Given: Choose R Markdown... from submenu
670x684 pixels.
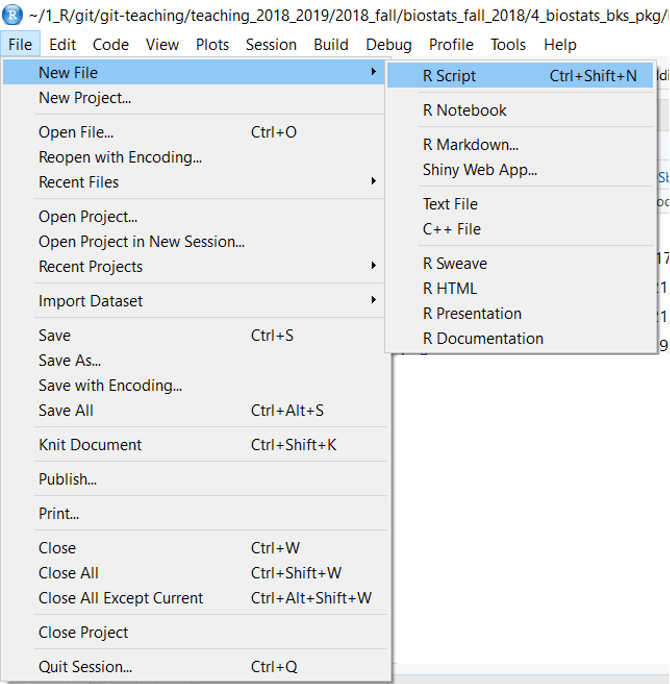Looking at the screenshot, I should [x=520, y=144].
